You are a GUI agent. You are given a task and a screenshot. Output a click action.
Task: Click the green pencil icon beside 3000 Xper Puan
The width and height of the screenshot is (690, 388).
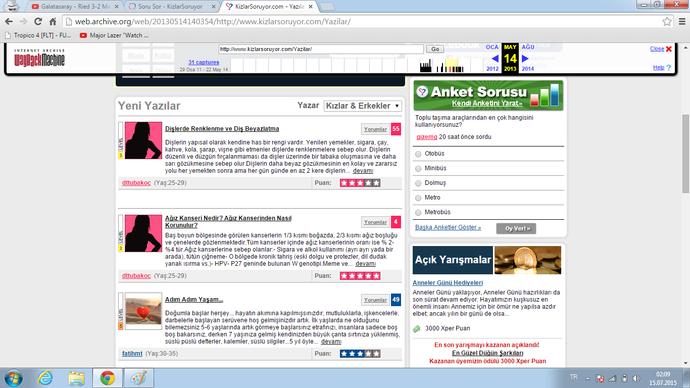click(x=416, y=329)
